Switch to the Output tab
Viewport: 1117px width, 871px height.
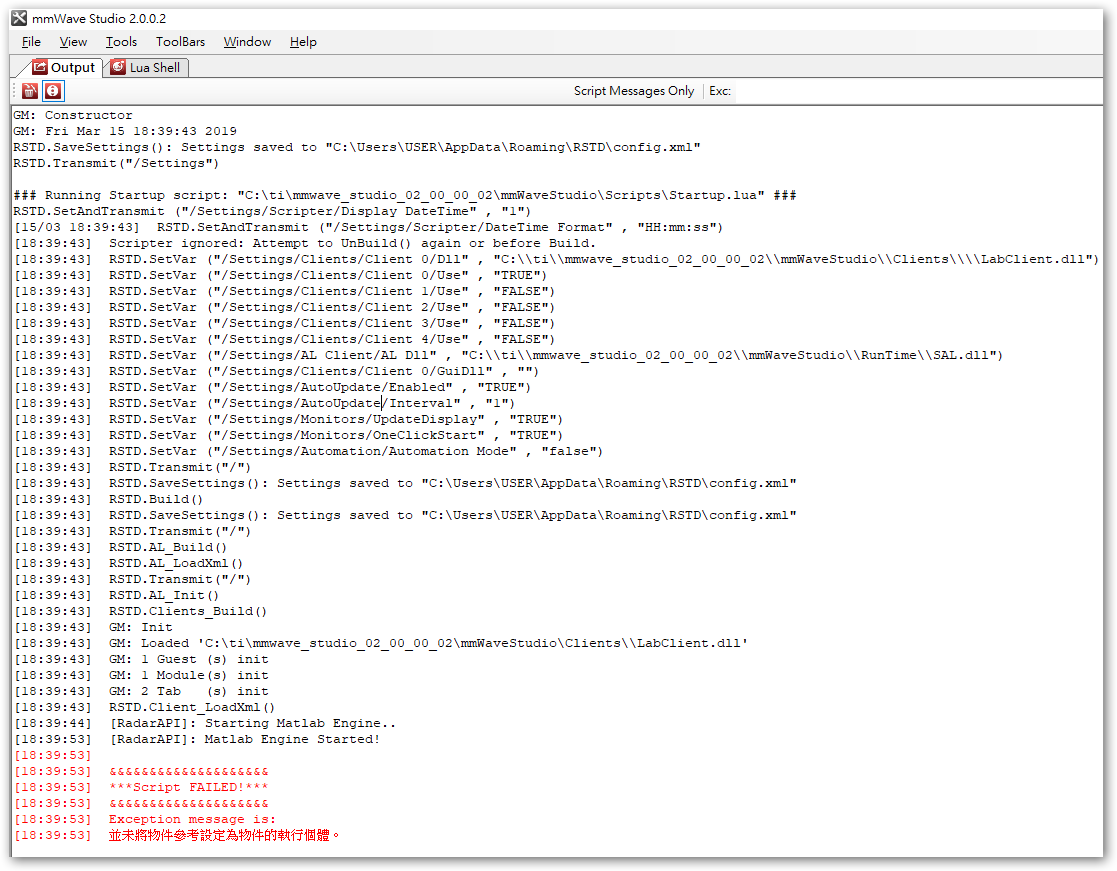[x=63, y=68]
